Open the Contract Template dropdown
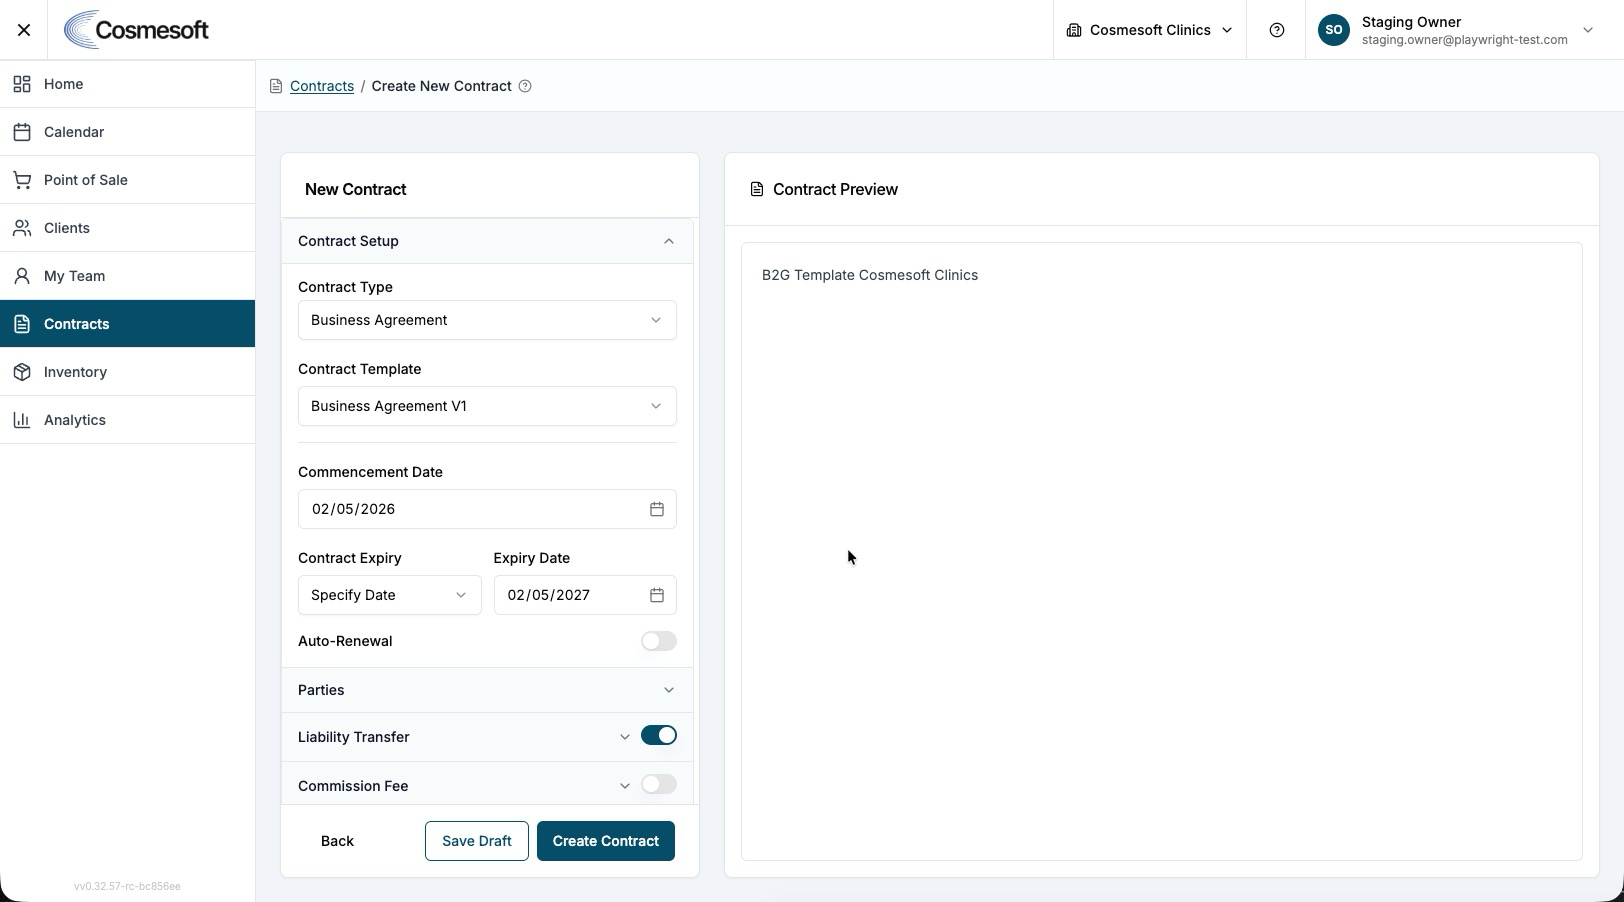 (x=487, y=406)
